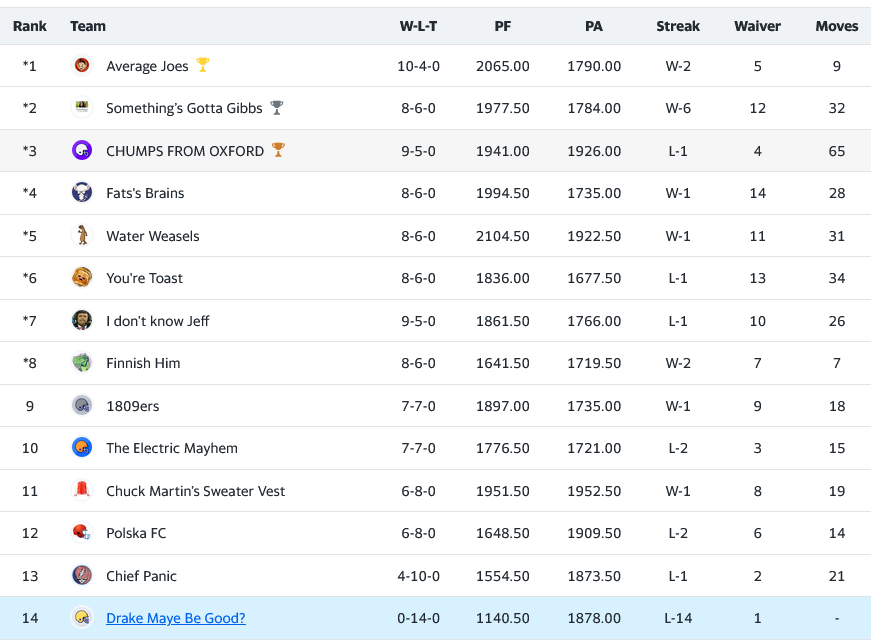Click the Fats's Brains team avatar
The height and width of the screenshot is (640, 871).
pyautogui.click(x=82, y=193)
